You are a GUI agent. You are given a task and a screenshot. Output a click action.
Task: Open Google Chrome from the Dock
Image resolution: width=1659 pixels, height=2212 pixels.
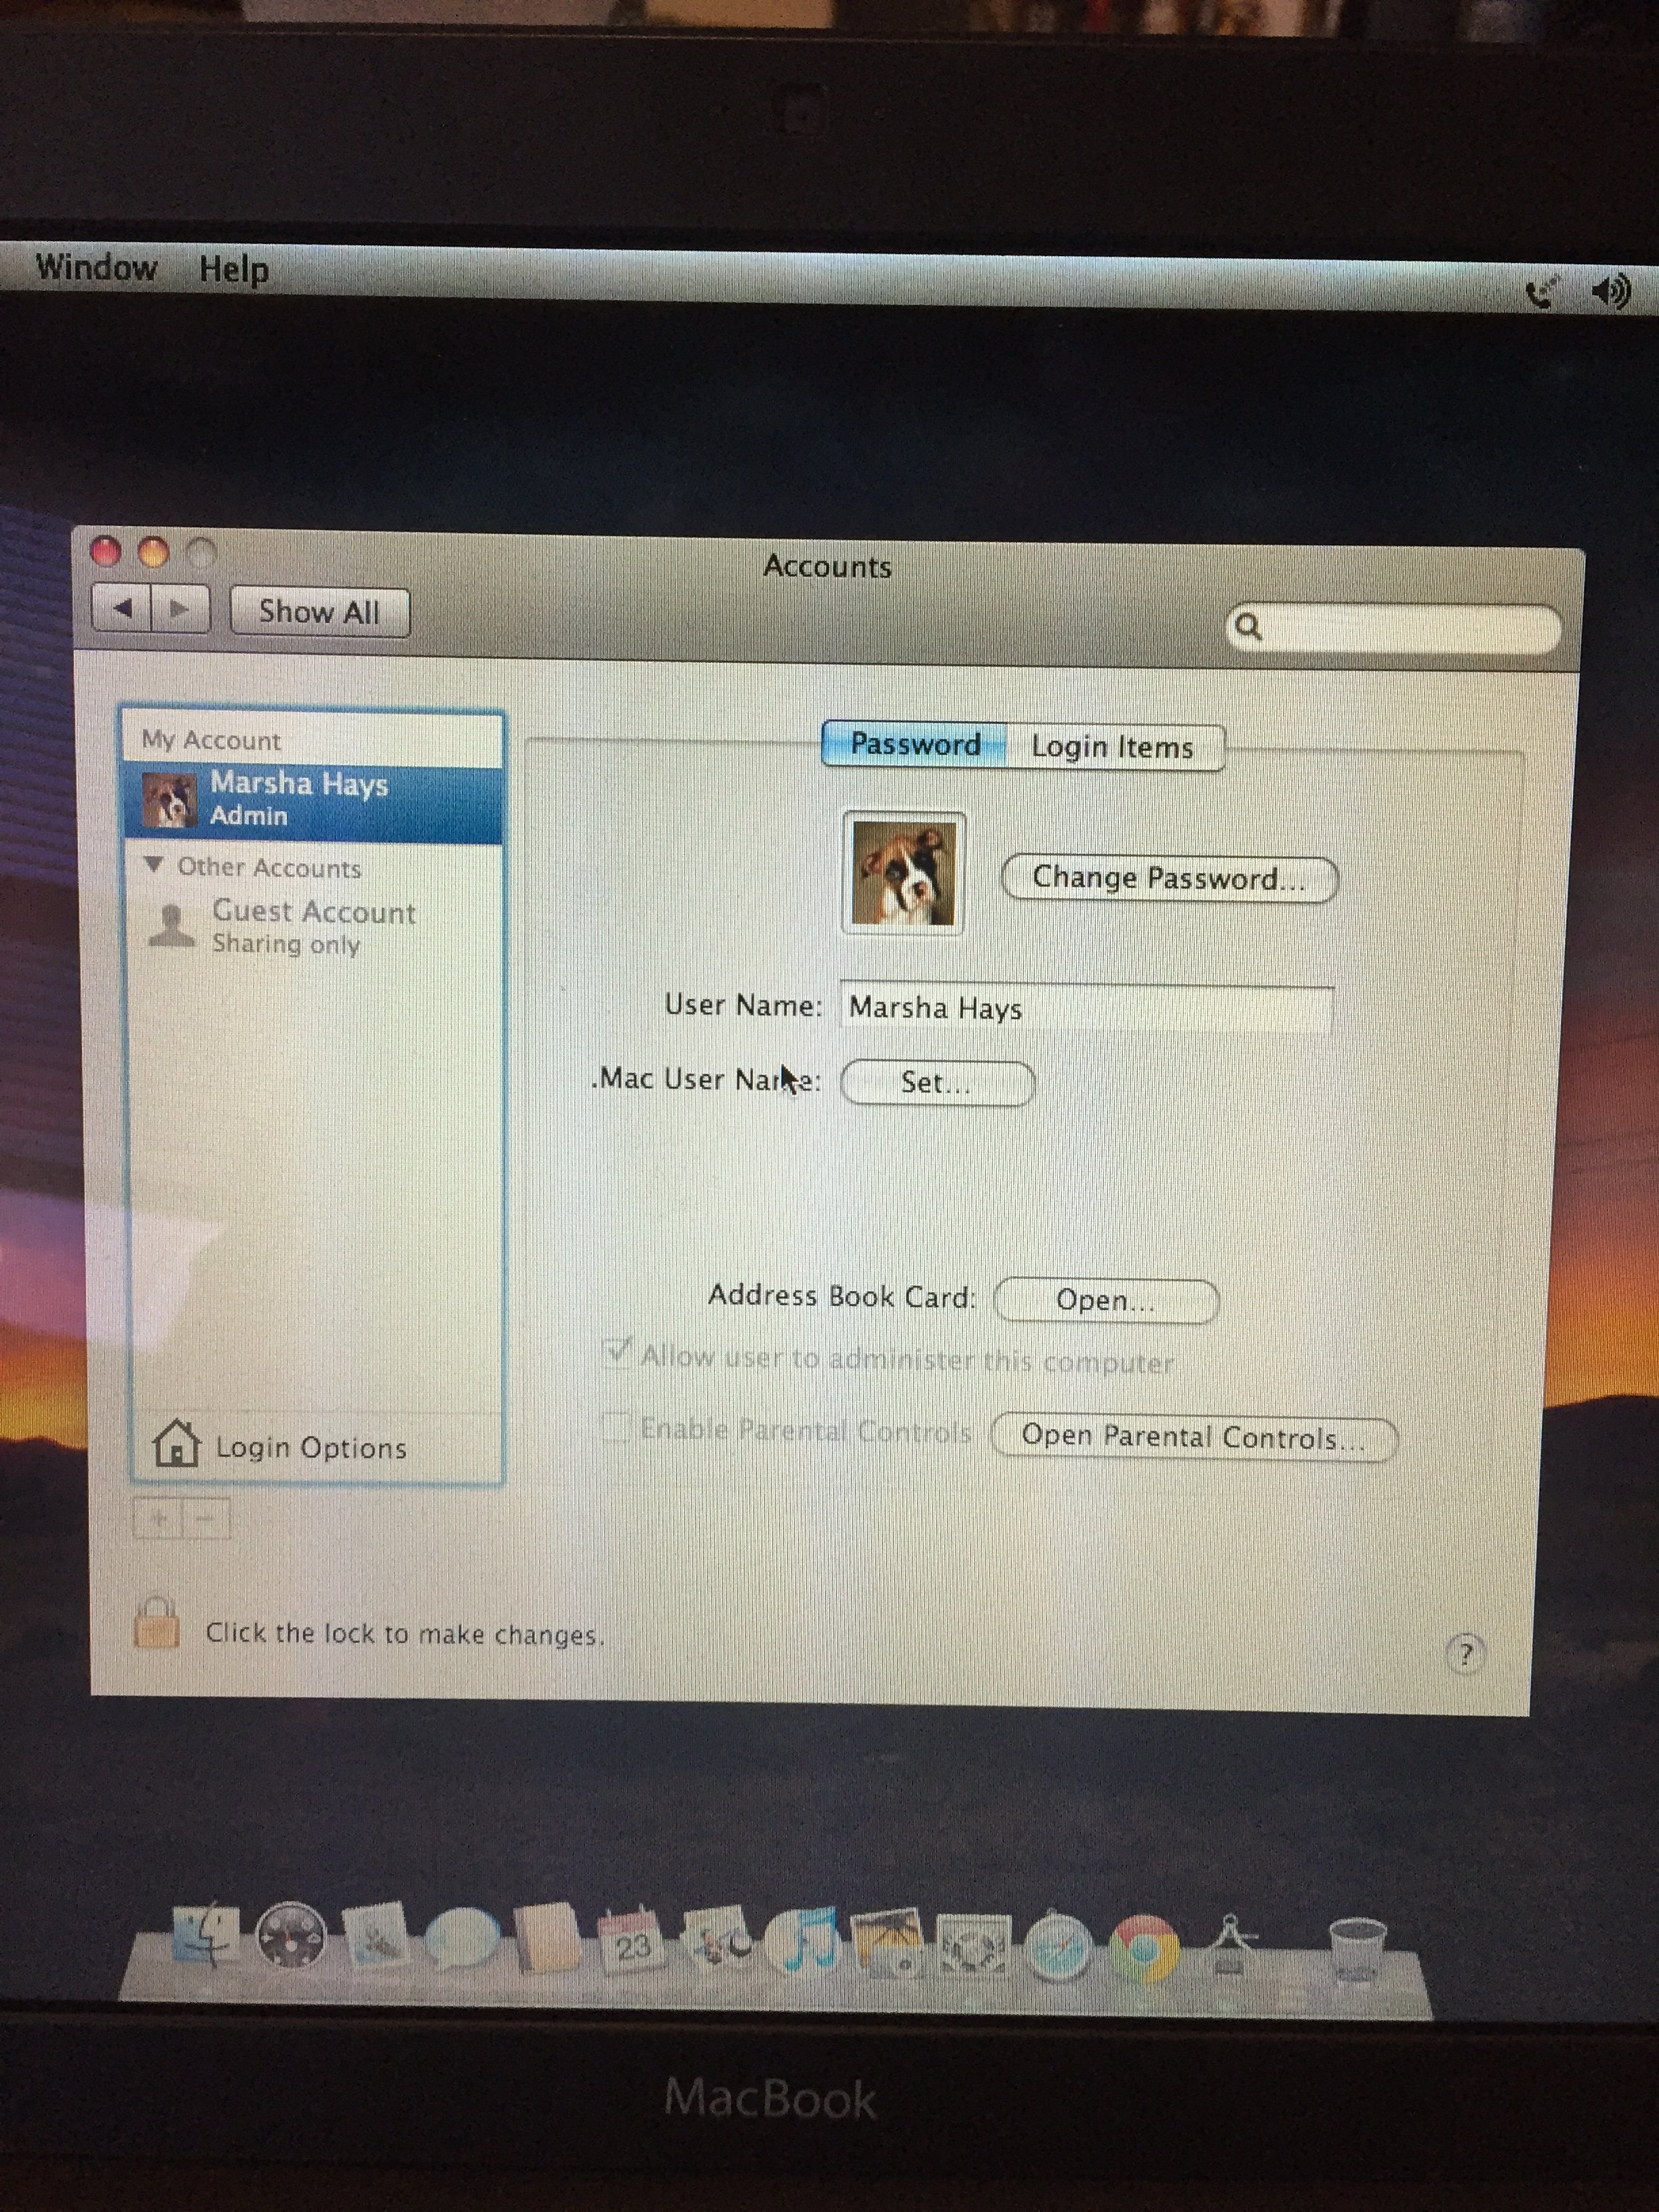1144,1947
